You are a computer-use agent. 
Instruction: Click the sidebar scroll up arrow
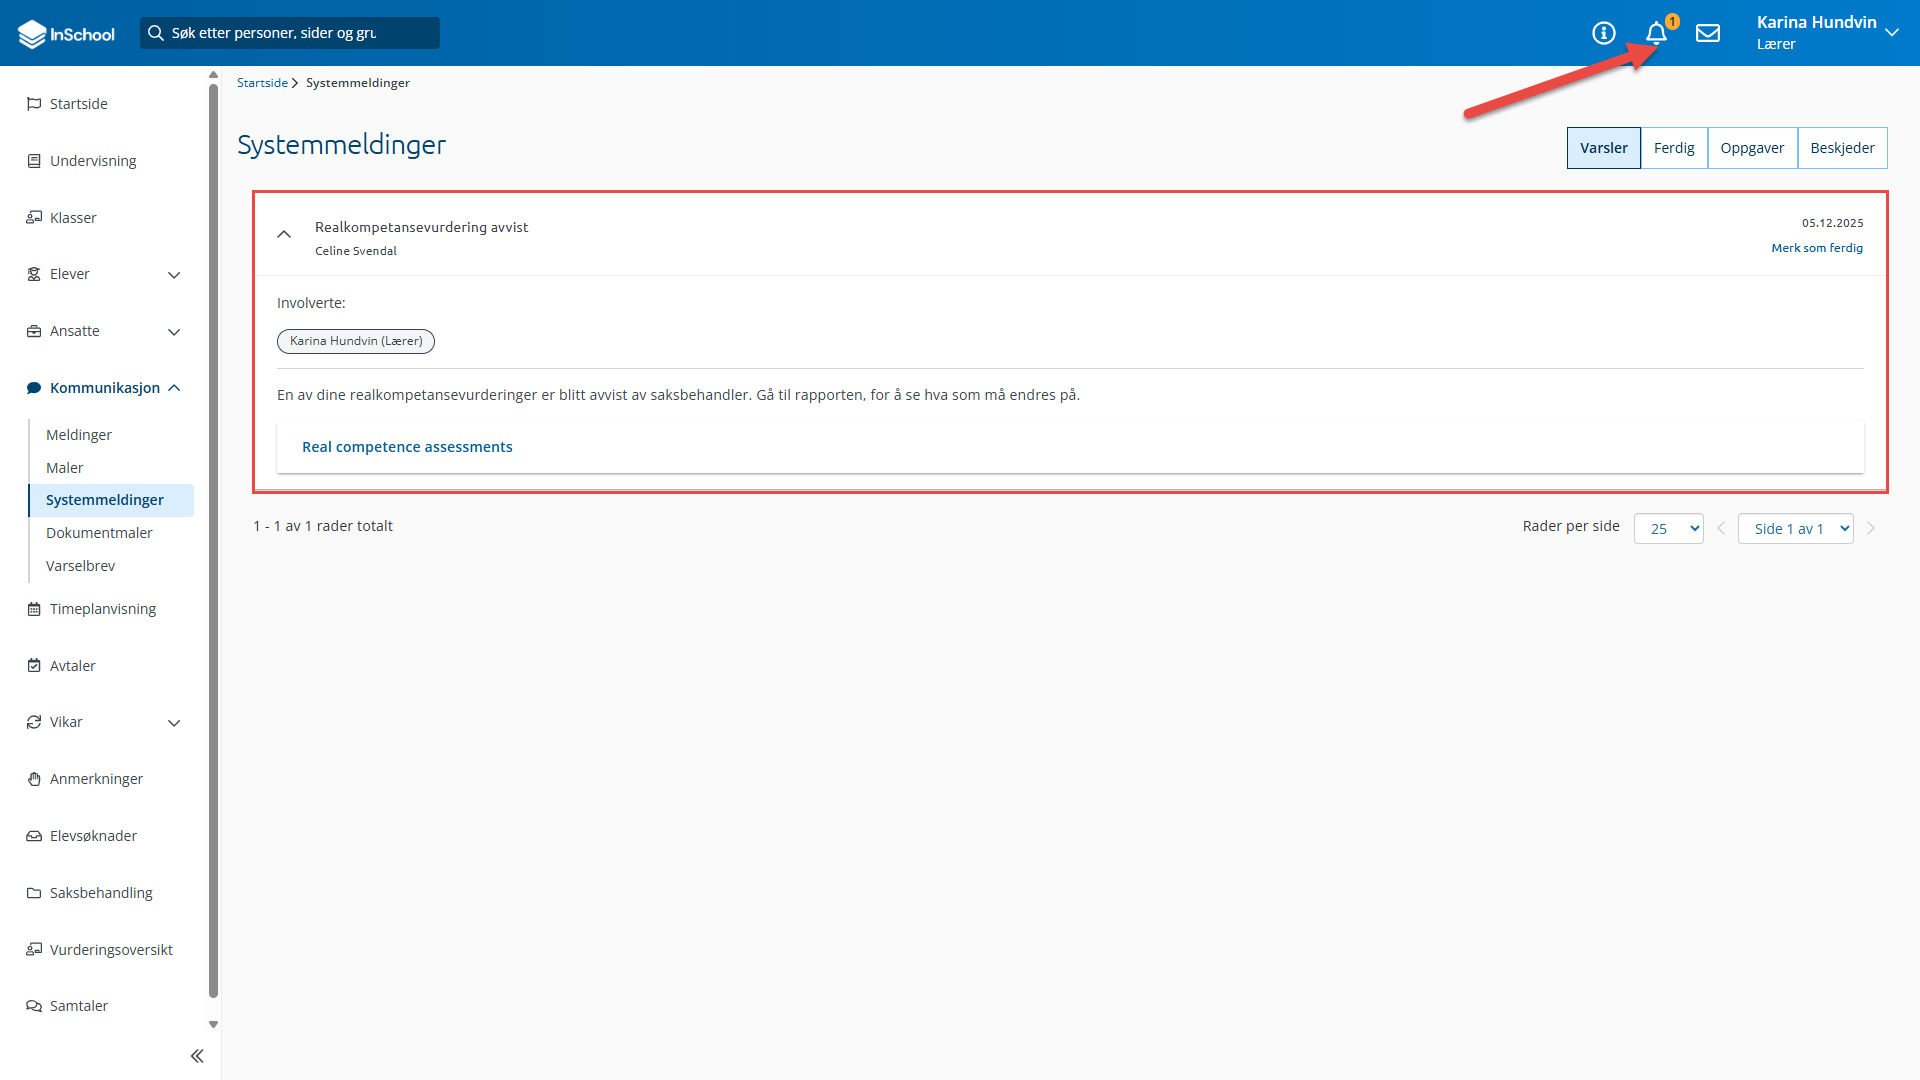[x=213, y=75]
